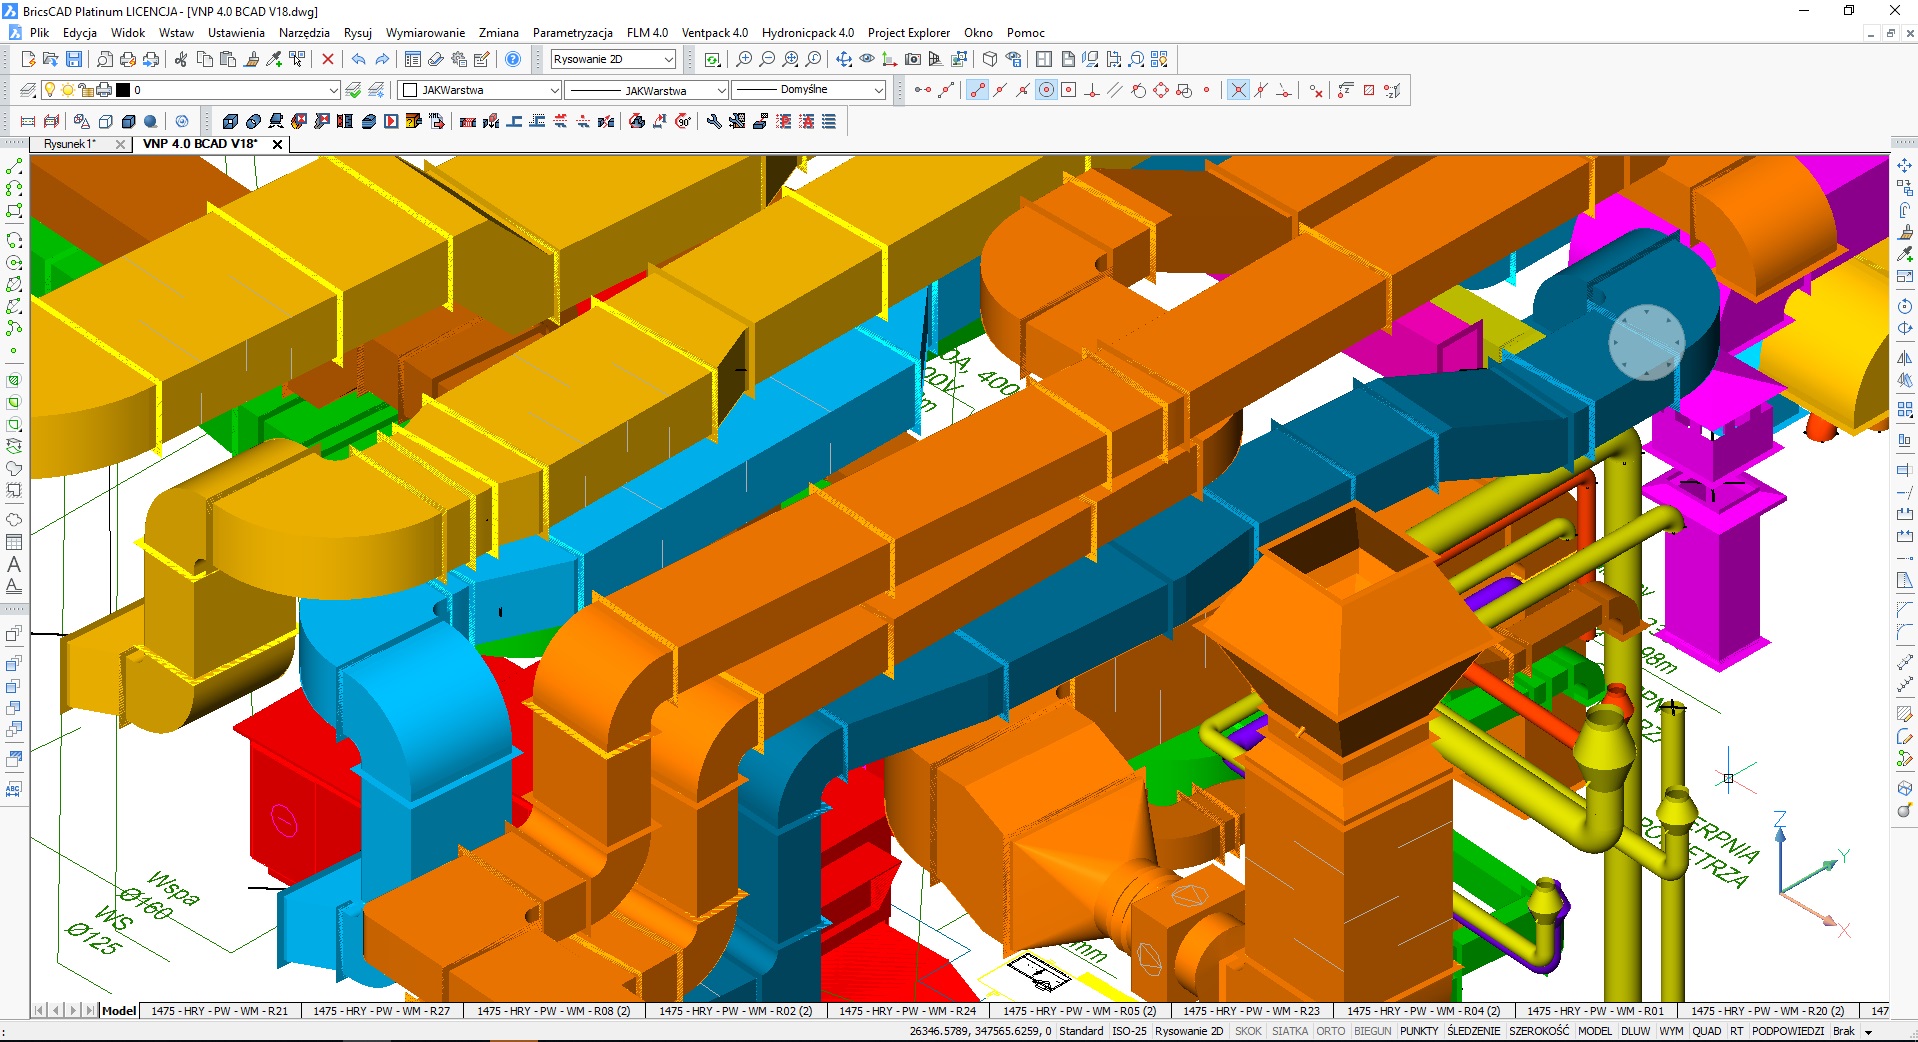The height and width of the screenshot is (1042, 1918).
Task: Click the JAKWarstwa color swatch box
Action: pos(409,91)
